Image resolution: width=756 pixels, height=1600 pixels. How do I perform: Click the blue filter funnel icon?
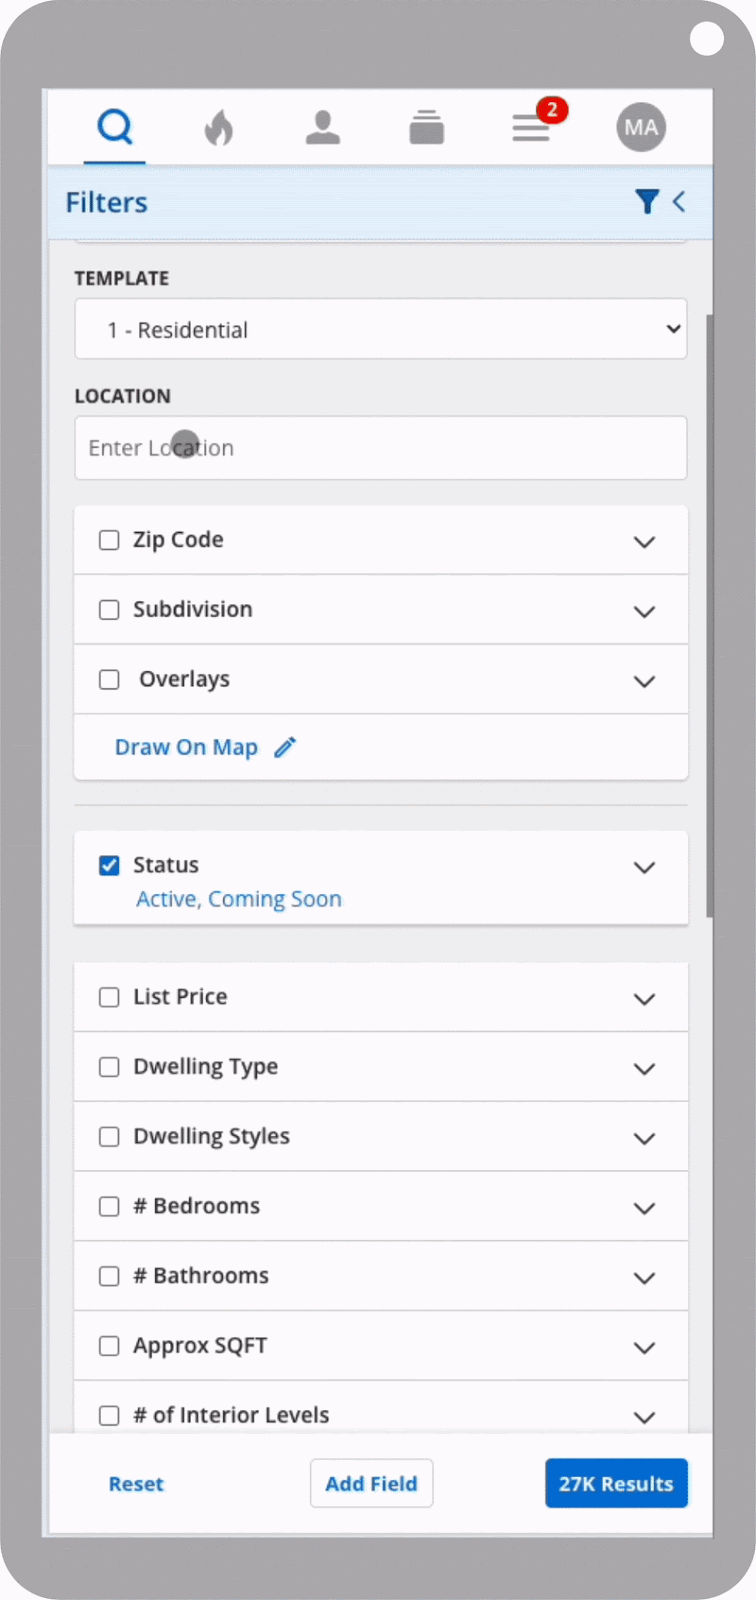coord(647,201)
